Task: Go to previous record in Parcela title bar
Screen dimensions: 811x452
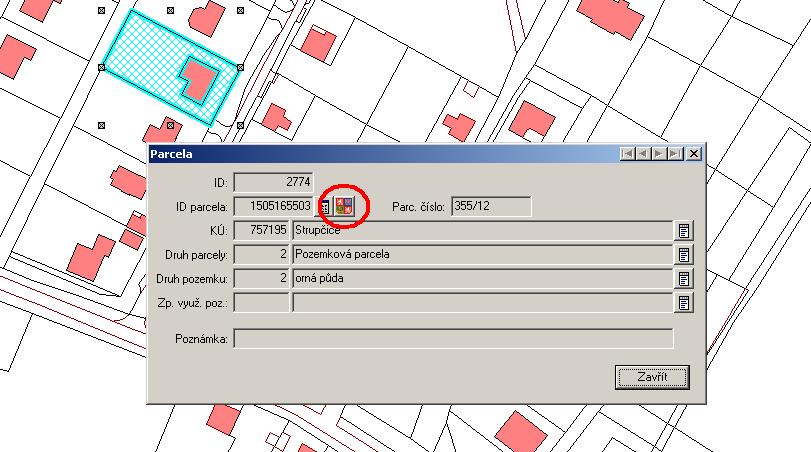Action: pyautogui.click(x=643, y=154)
